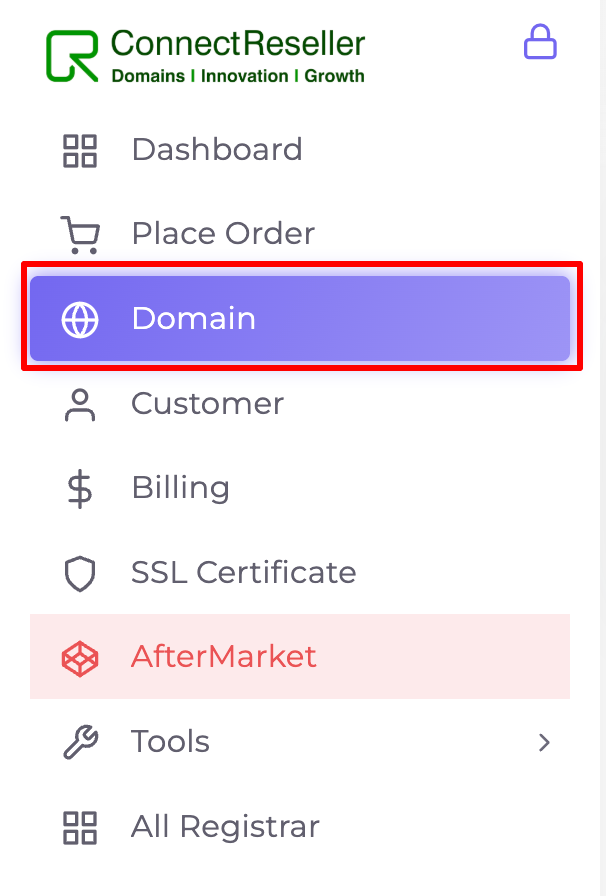Image resolution: width=606 pixels, height=896 pixels.
Task: Click the Customer person icon
Action: [80, 405]
